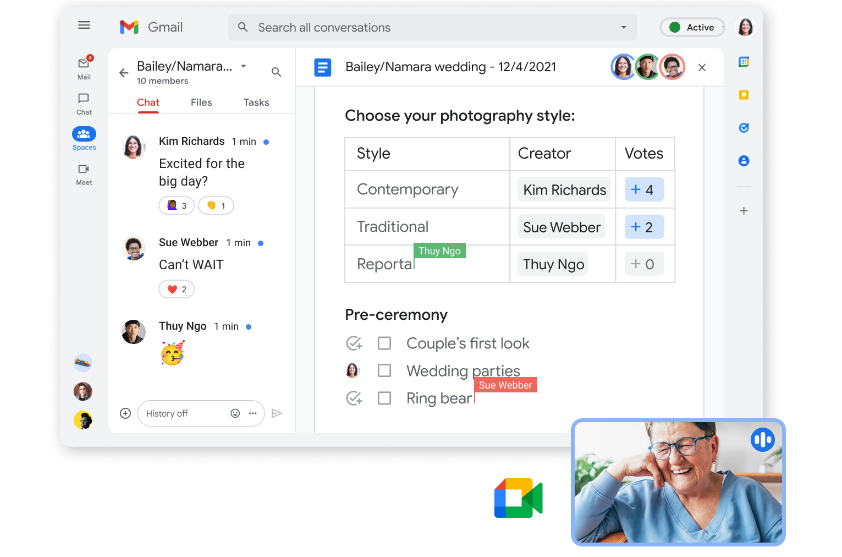Open Google Calendar in the side panel
The width and height of the screenshot is (842, 557).
pyautogui.click(x=744, y=62)
